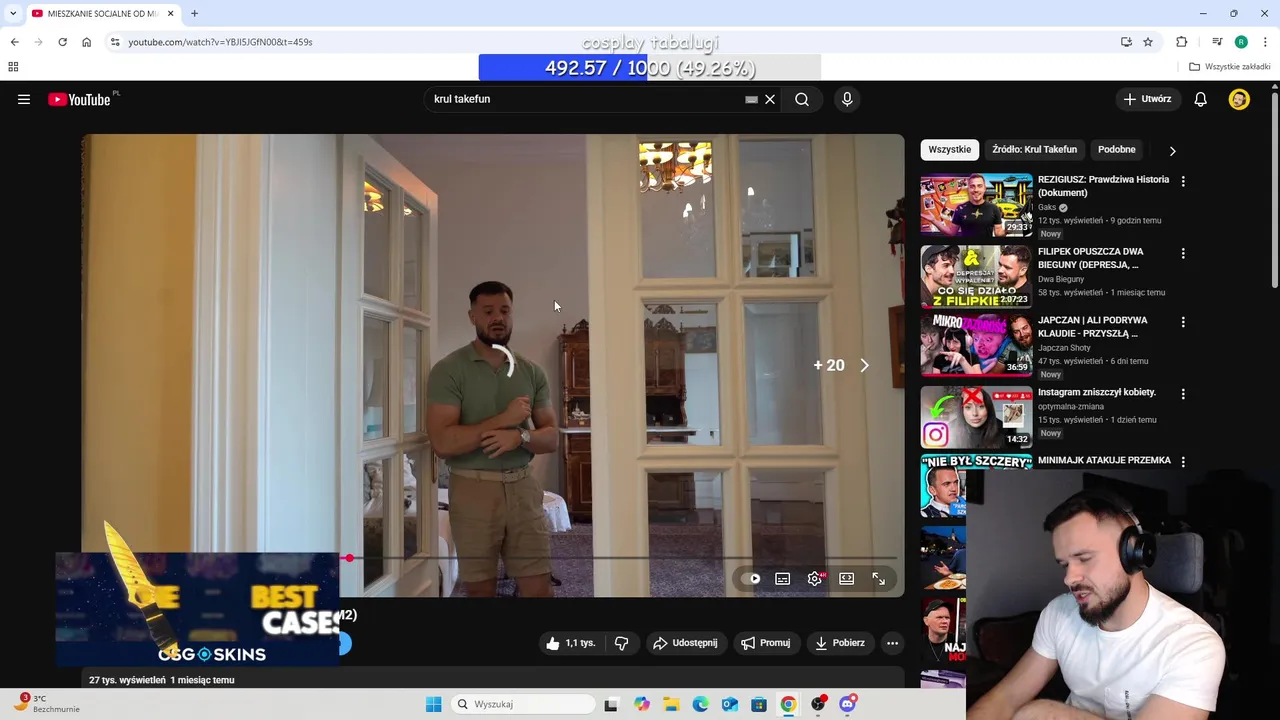
Task: Open a new browser tab
Action: (x=194, y=13)
